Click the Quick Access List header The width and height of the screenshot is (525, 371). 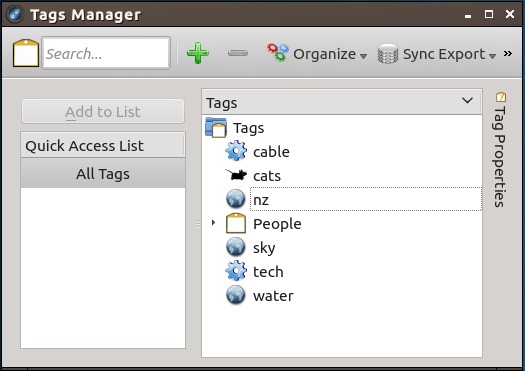pos(103,145)
